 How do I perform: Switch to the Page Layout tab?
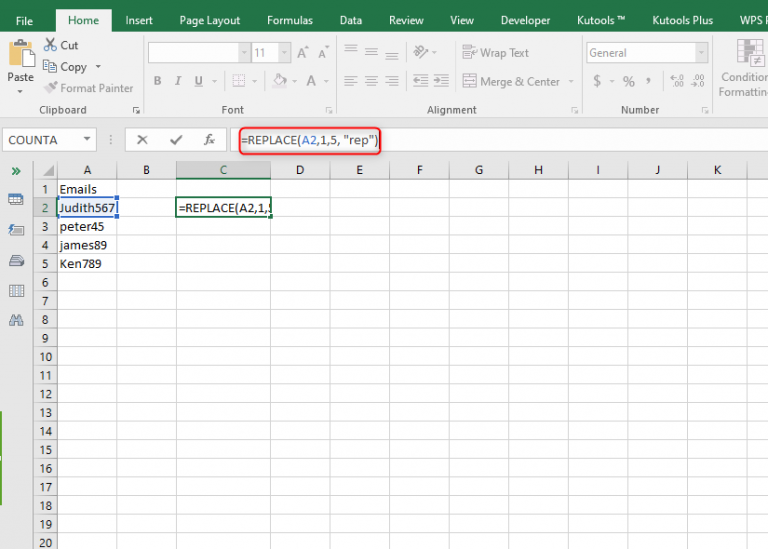click(x=210, y=21)
